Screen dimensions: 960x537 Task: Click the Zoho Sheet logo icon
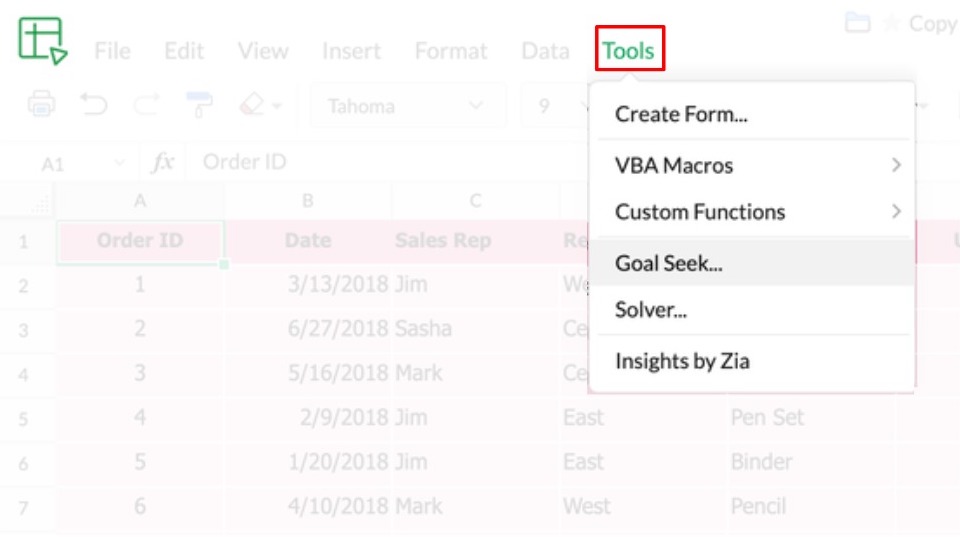click(42, 41)
